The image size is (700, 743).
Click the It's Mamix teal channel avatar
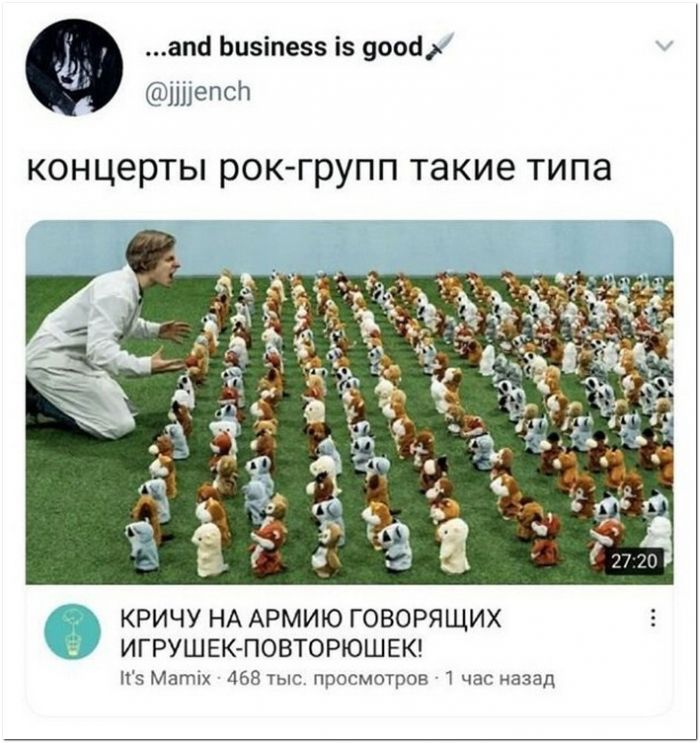coord(73,632)
